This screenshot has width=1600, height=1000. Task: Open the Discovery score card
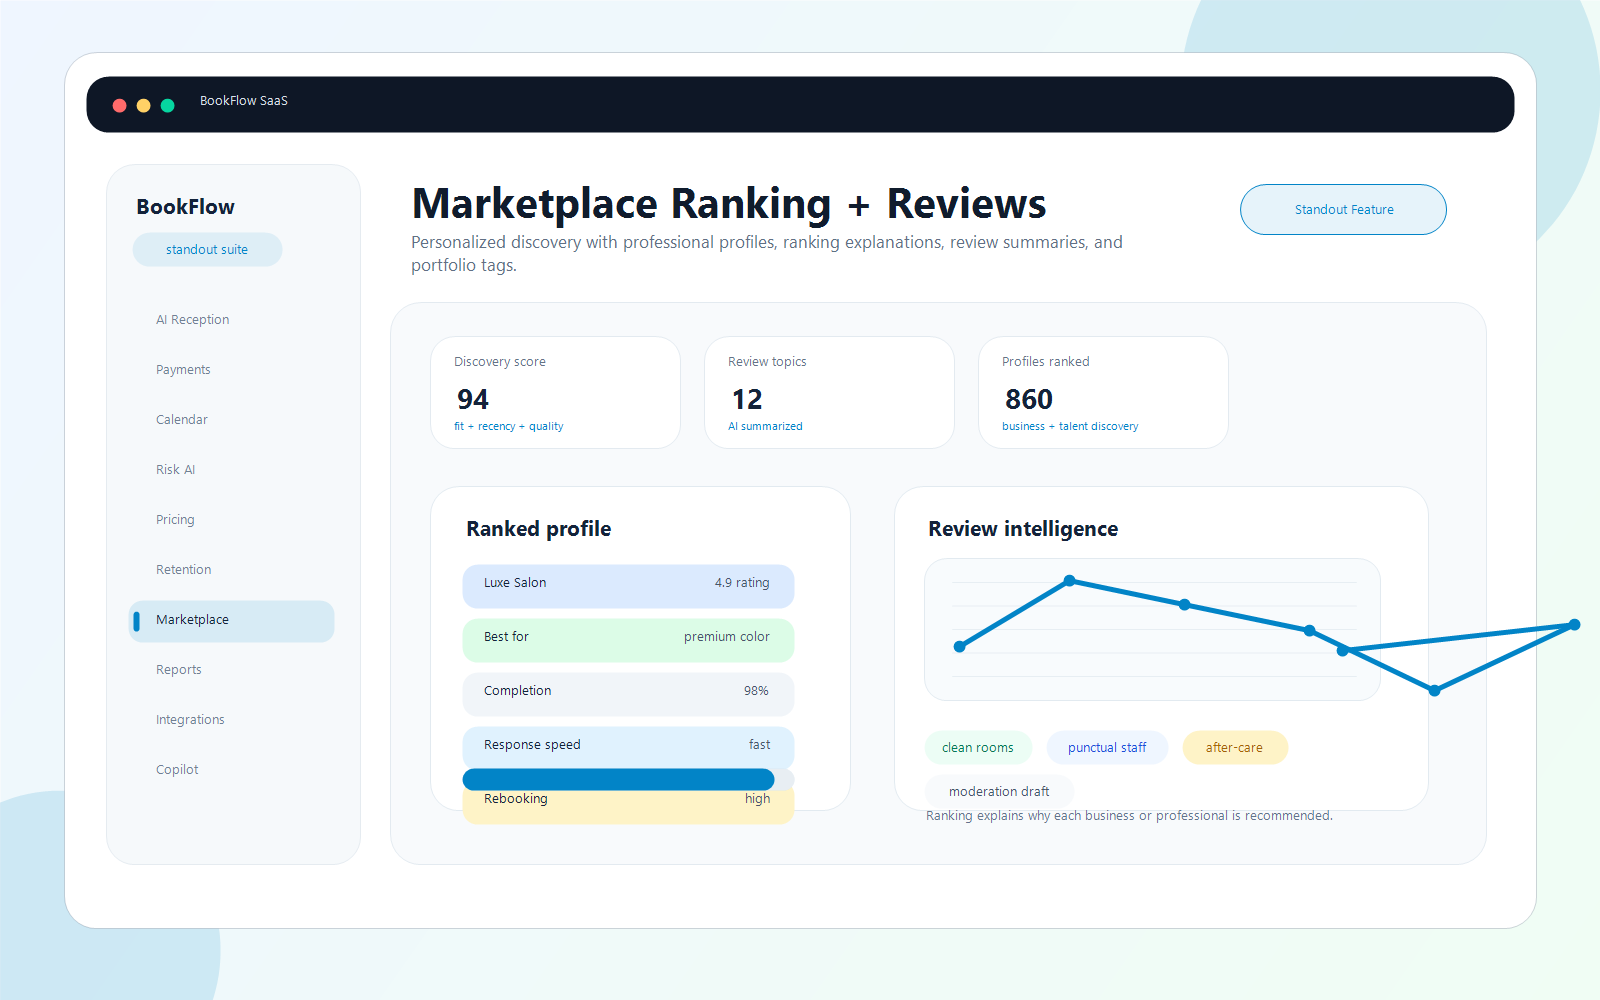[555, 392]
